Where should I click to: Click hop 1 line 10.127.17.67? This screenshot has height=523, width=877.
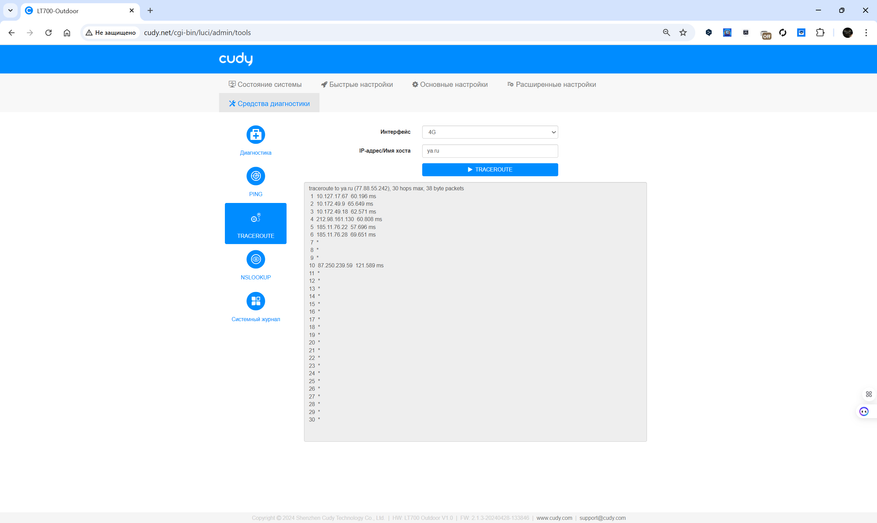(x=343, y=196)
